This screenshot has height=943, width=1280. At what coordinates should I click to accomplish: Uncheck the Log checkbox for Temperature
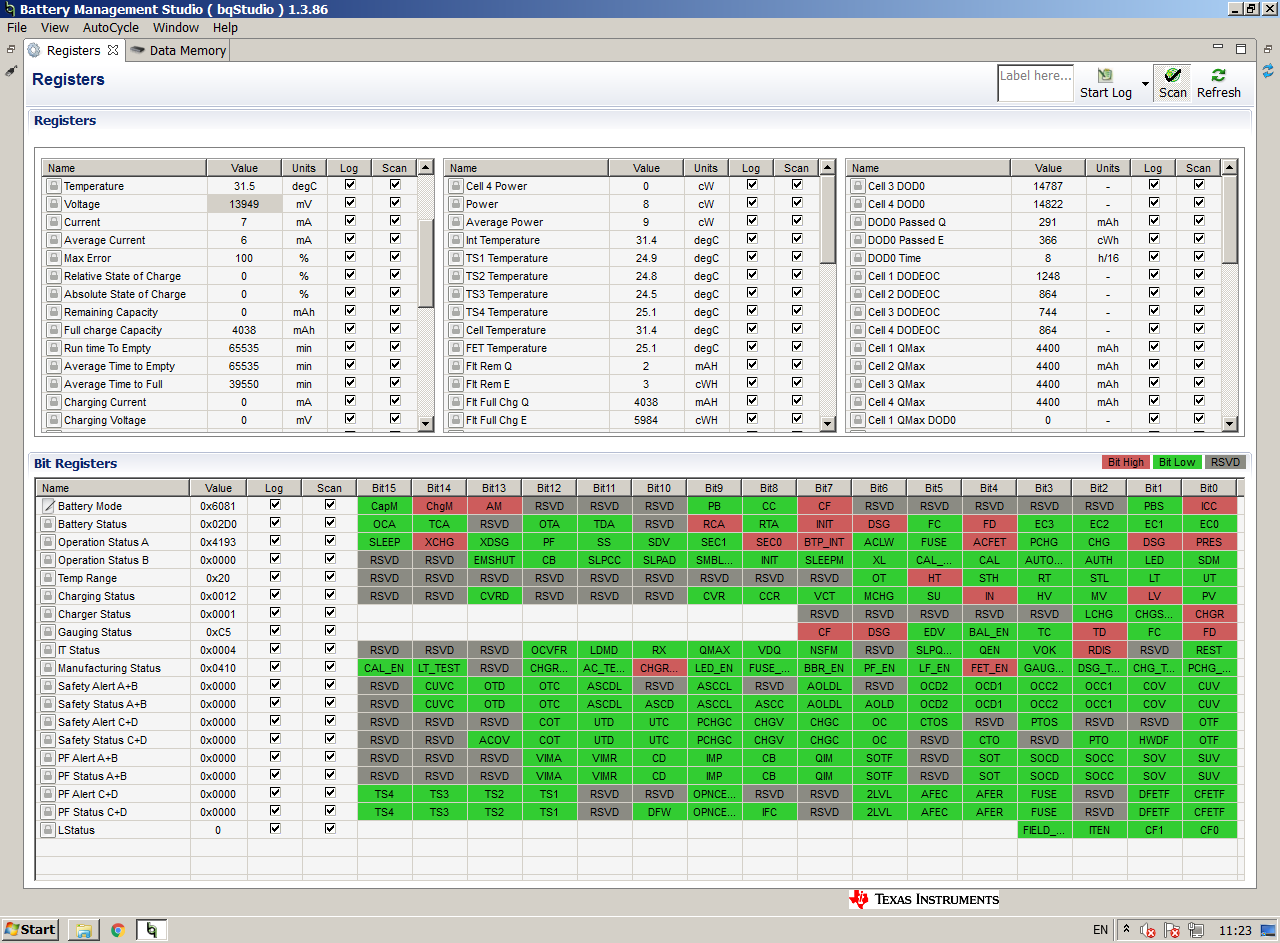[x=350, y=185]
